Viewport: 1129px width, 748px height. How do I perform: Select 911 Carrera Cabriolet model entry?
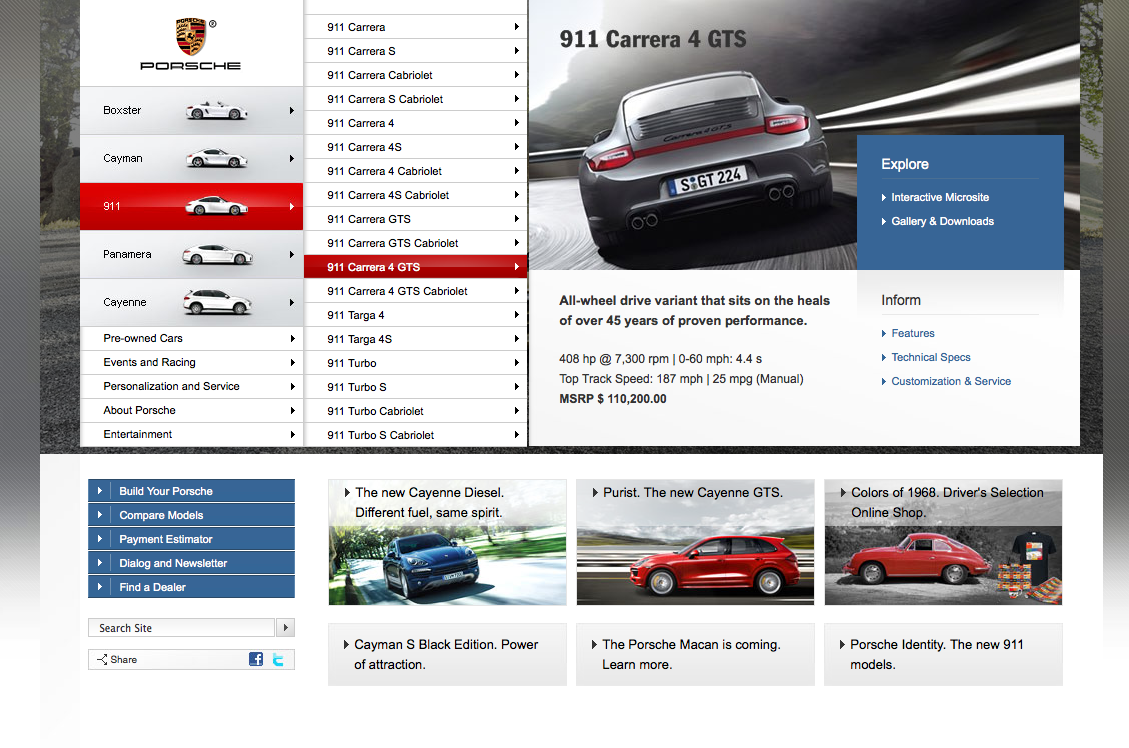(x=415, y=75)
